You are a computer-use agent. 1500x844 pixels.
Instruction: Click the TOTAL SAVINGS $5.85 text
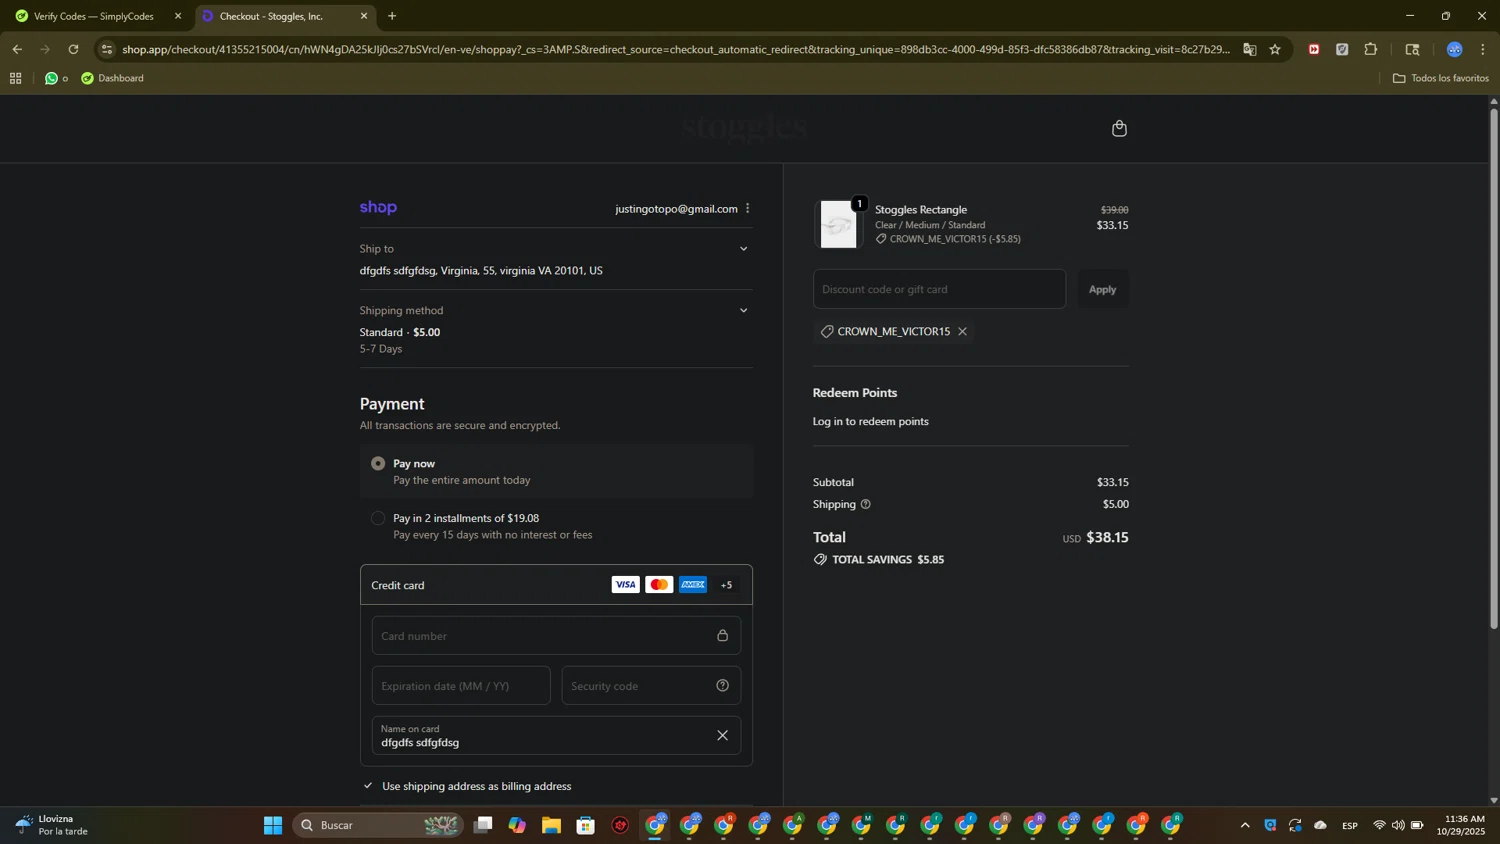888,560
